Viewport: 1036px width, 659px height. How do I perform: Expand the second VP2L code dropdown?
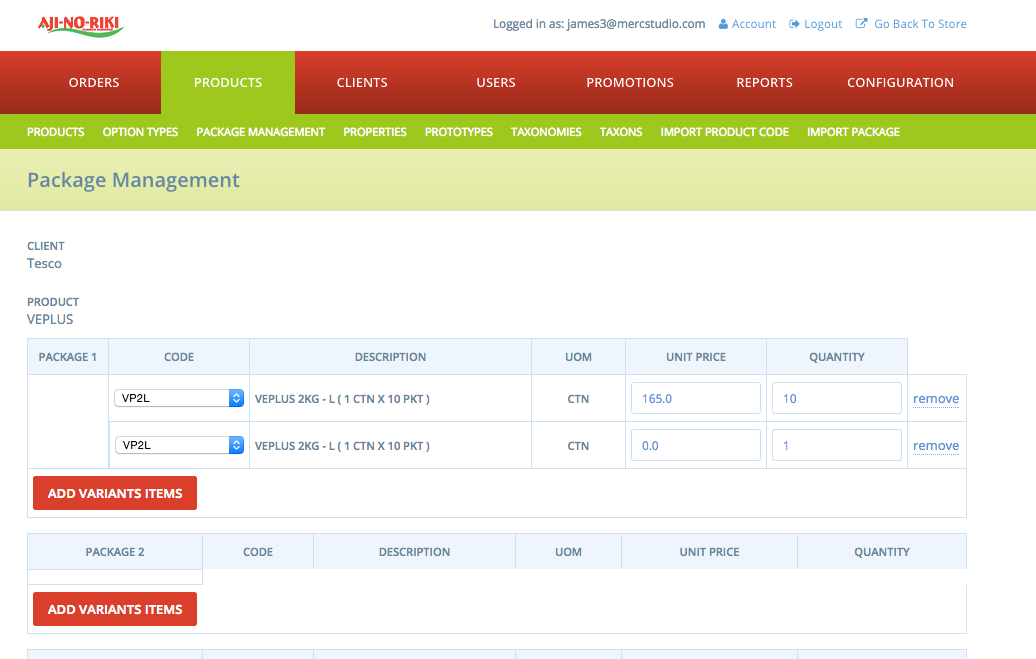click(x=180, y=445)
